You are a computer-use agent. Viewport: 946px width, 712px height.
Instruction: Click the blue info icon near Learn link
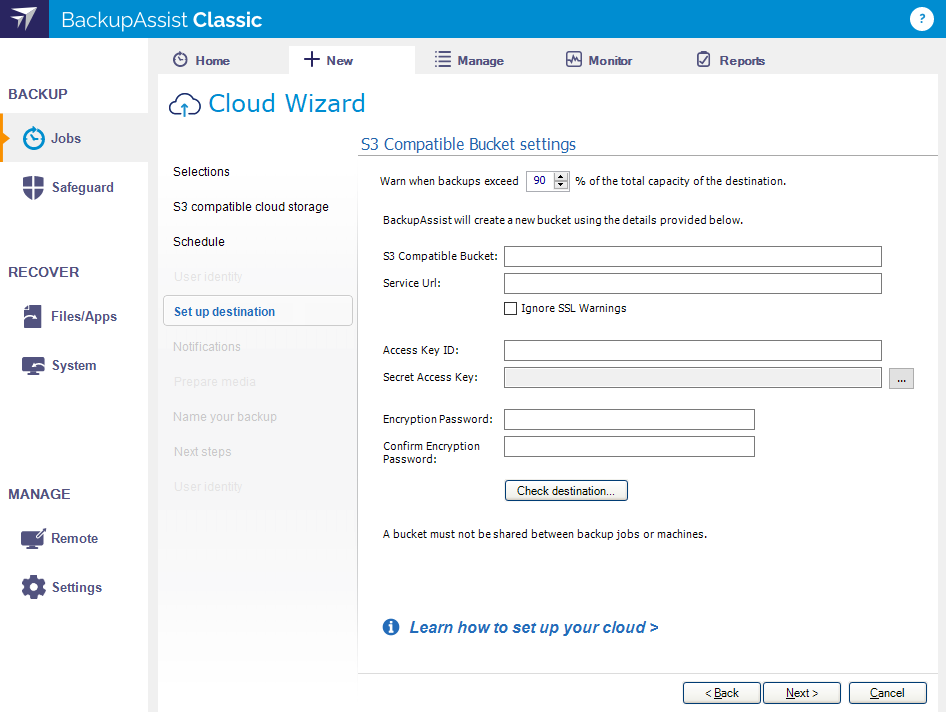point(391,627)
